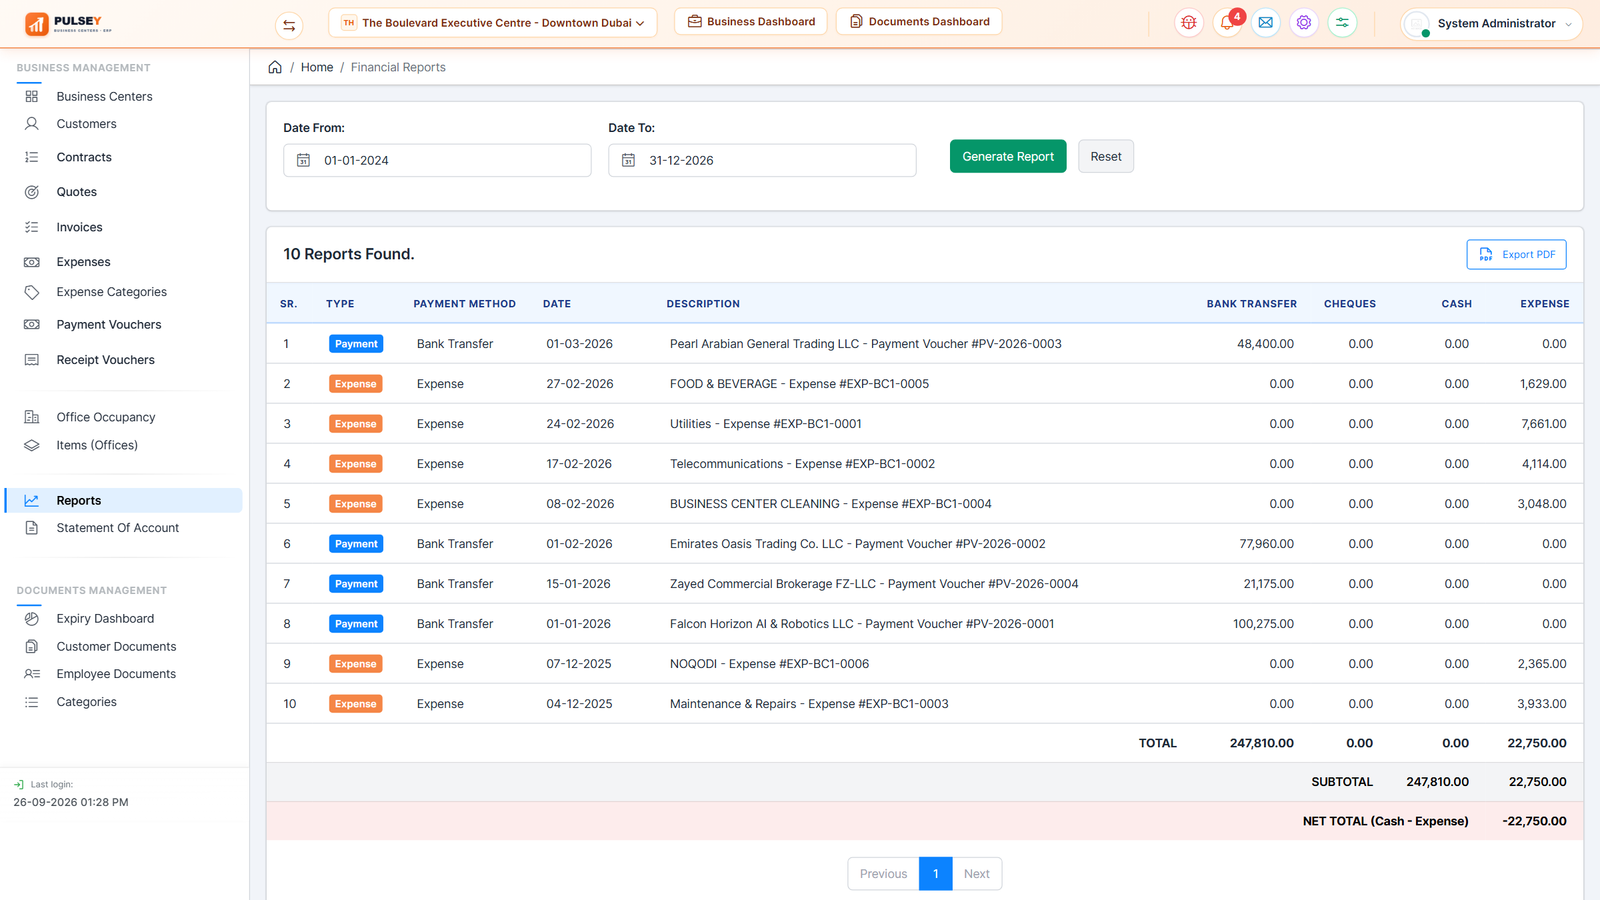The image size is (1600, 900).
Task: Click the Date From input field
Action: pyautogui.click(x=437, y=160)
